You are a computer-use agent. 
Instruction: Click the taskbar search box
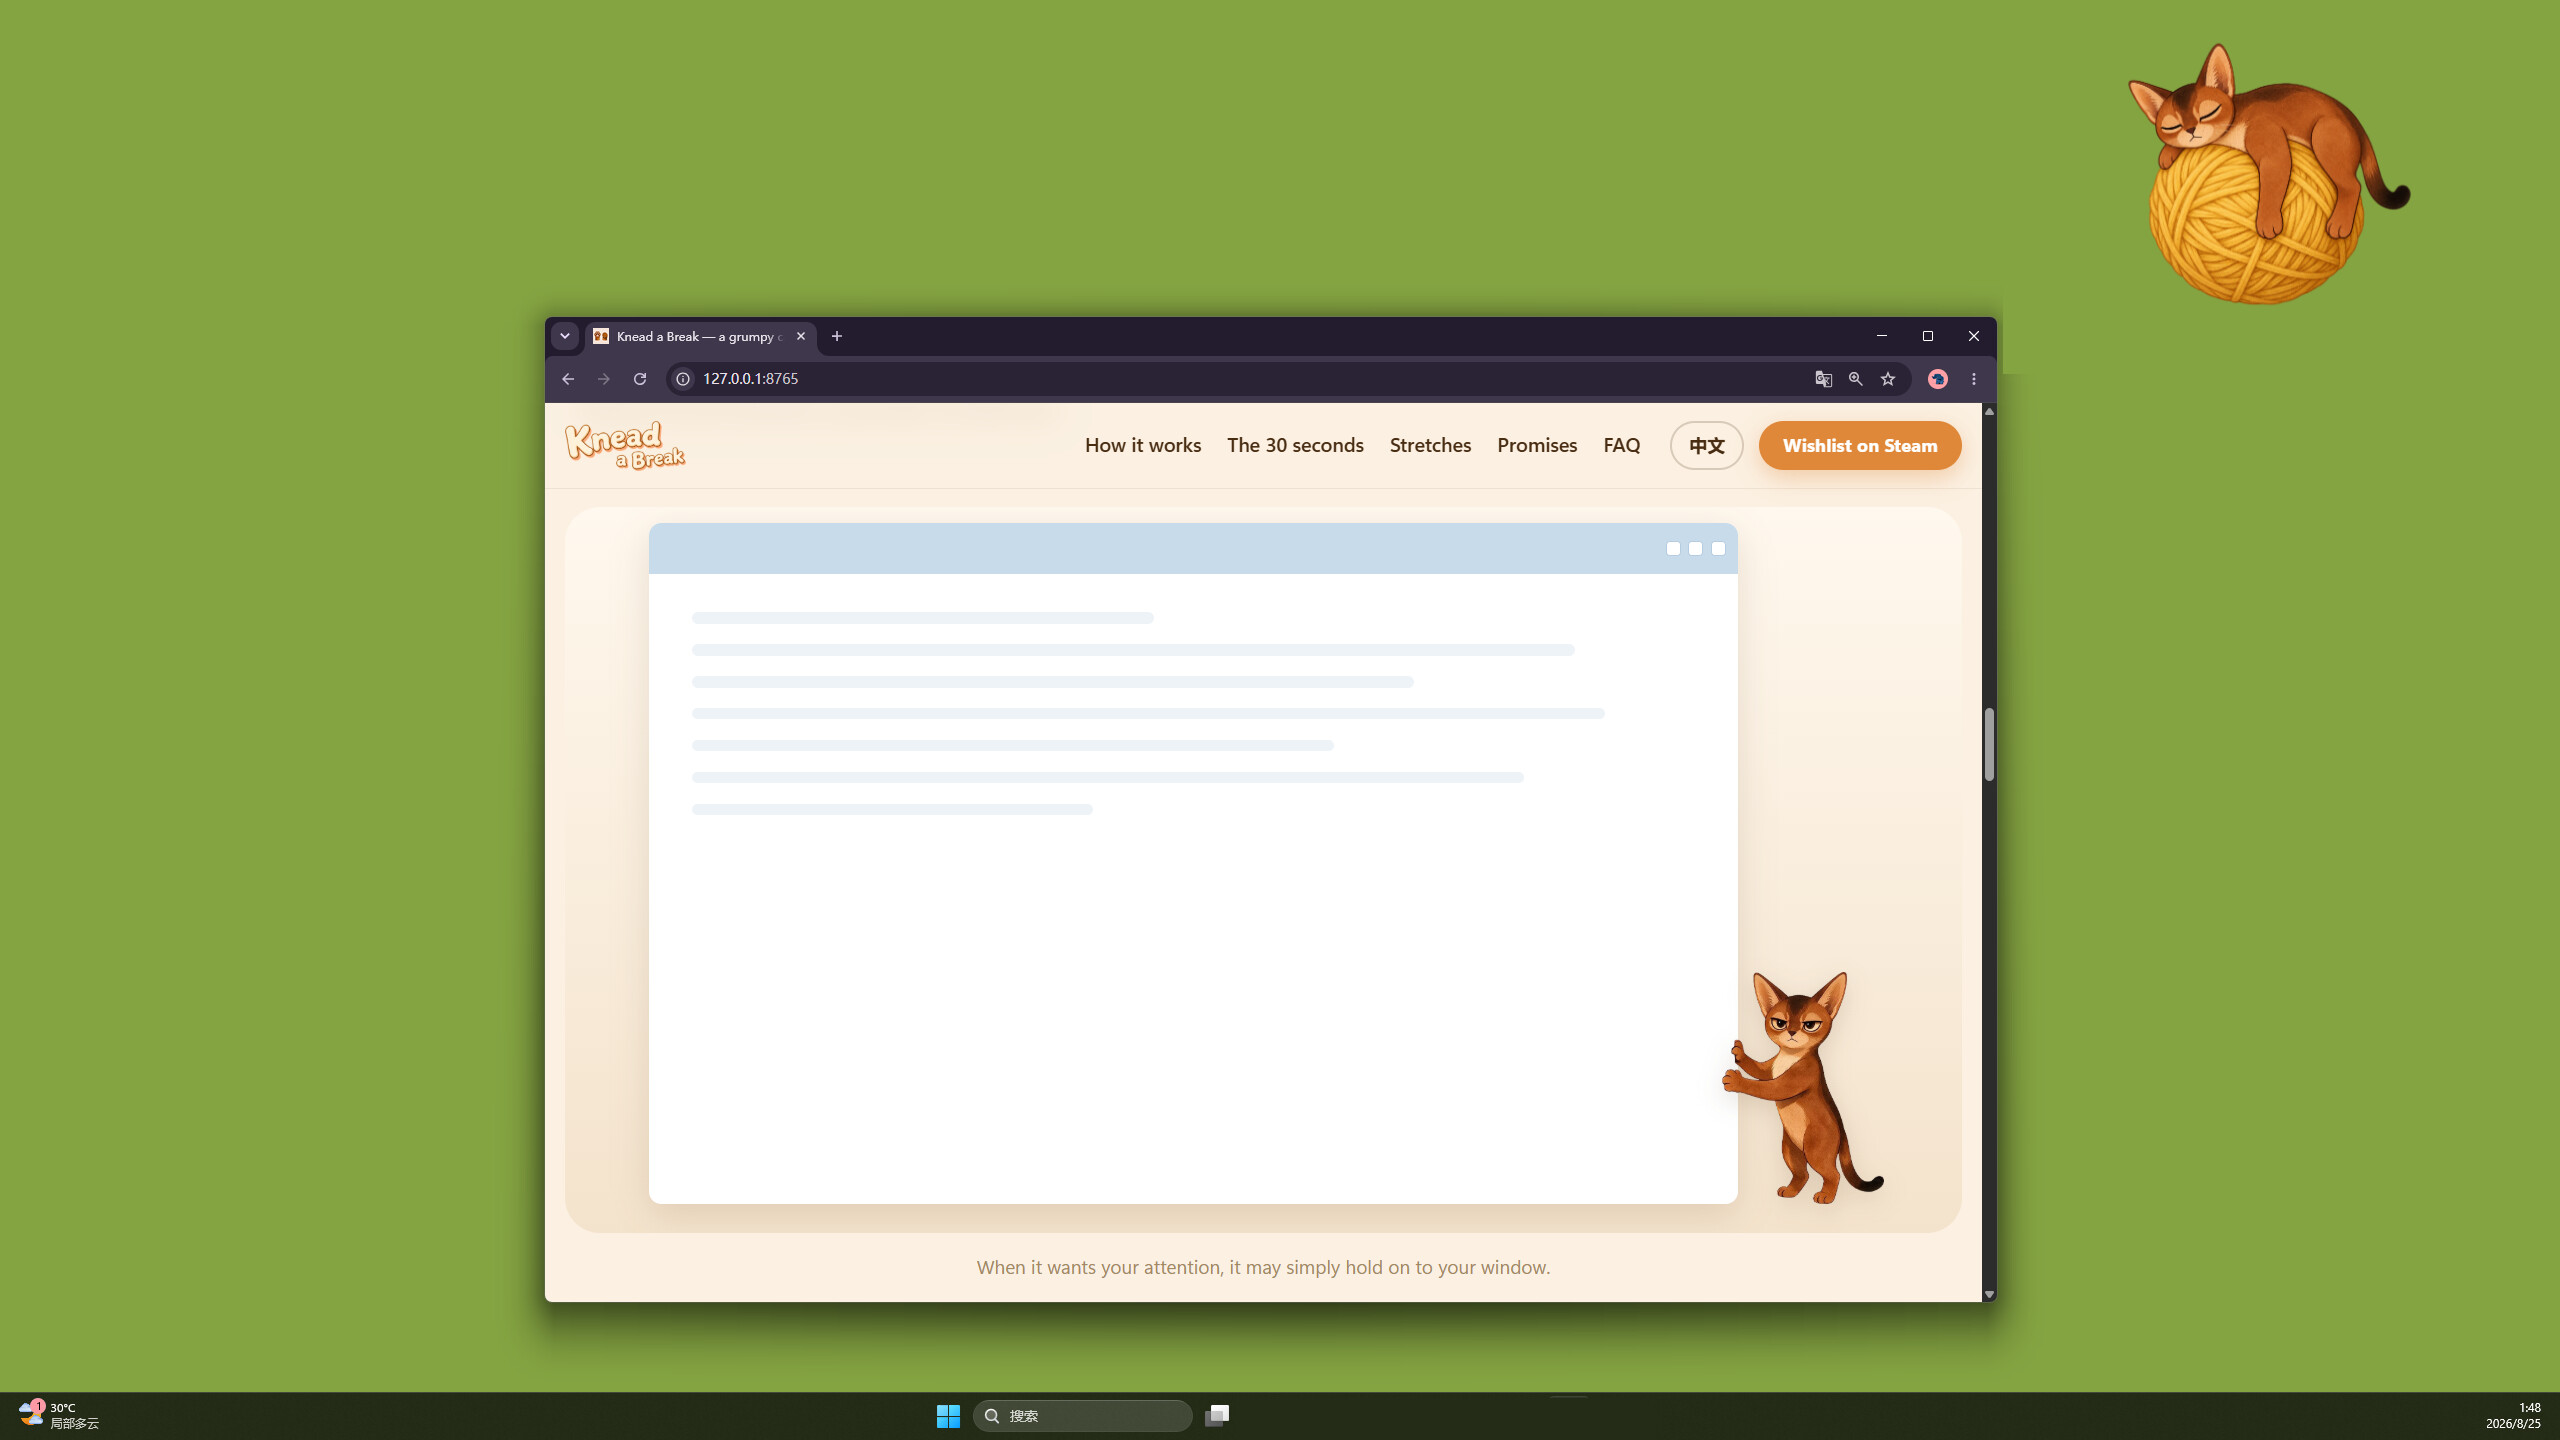[1083, 1416]
